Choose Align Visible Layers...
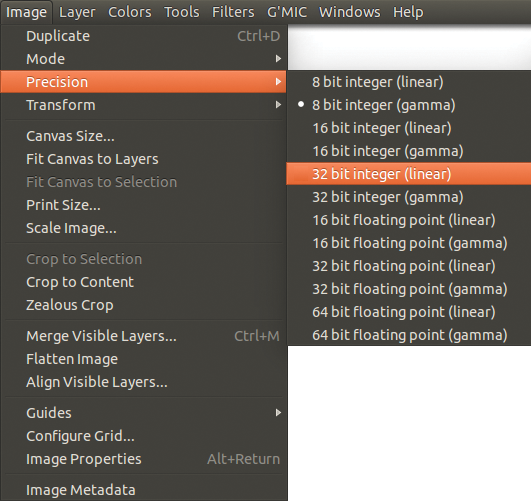 pyautogui.click(x=144, y=382)
